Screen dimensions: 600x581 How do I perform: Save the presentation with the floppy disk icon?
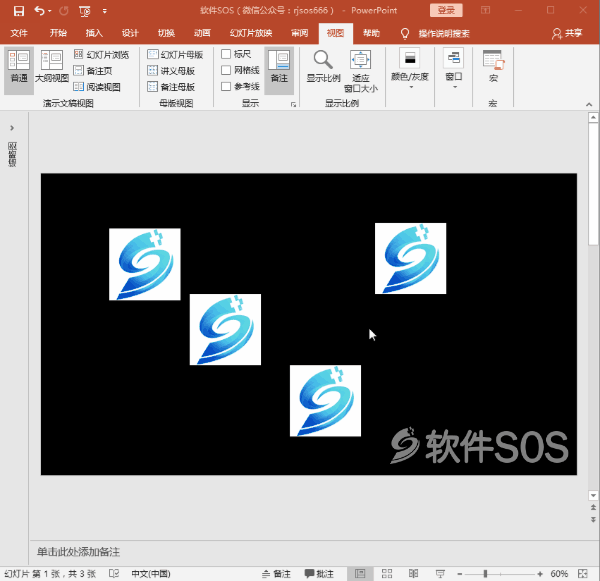[18, 11]
